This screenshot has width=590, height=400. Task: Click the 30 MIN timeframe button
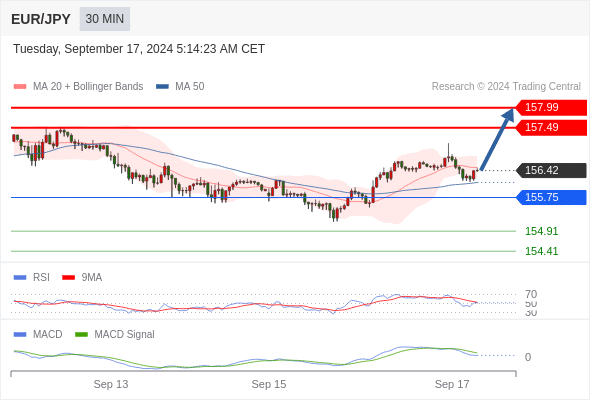pyautogui.click(x=105, y=19)
